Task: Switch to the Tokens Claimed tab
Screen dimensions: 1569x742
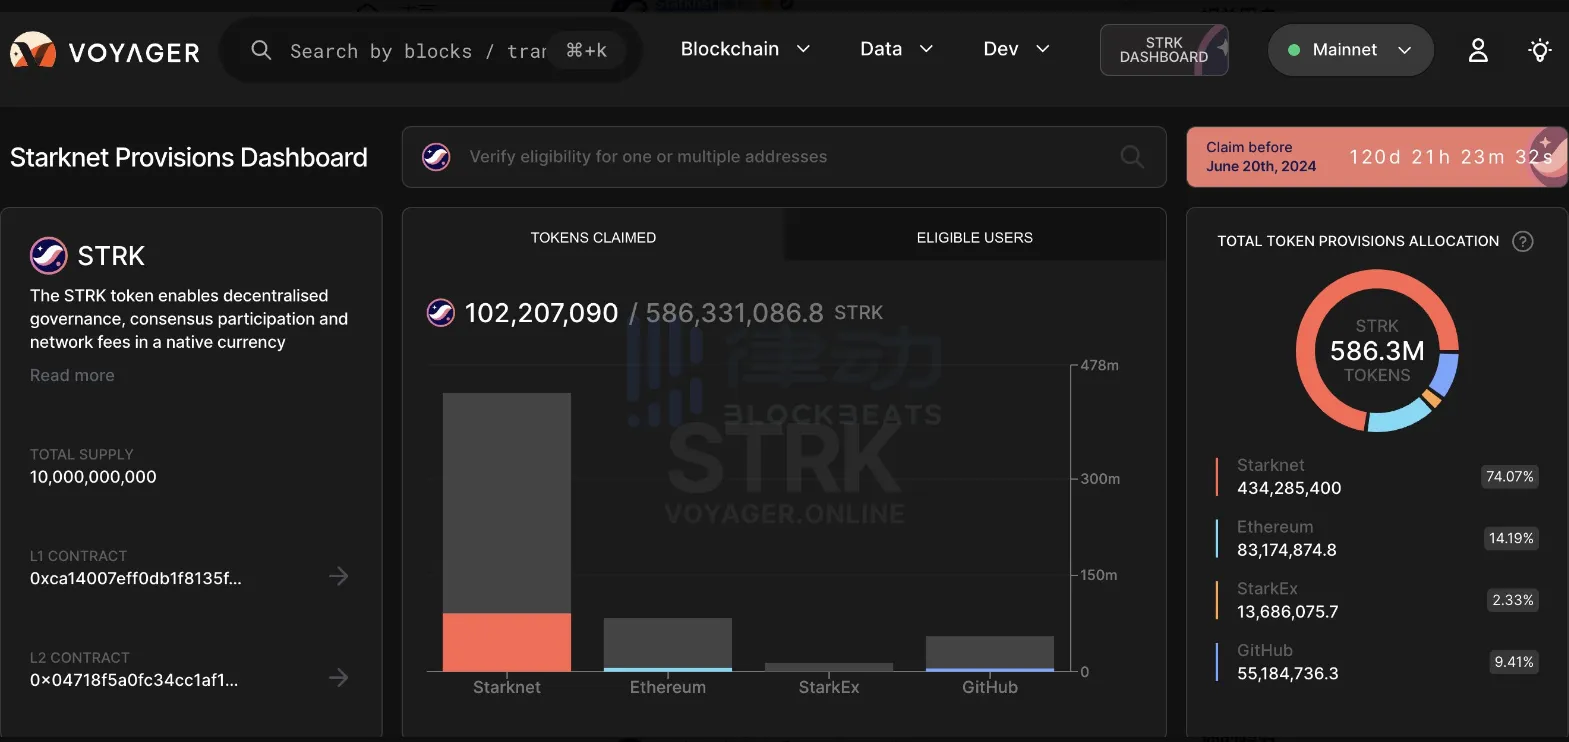Action: pos(593,237)
